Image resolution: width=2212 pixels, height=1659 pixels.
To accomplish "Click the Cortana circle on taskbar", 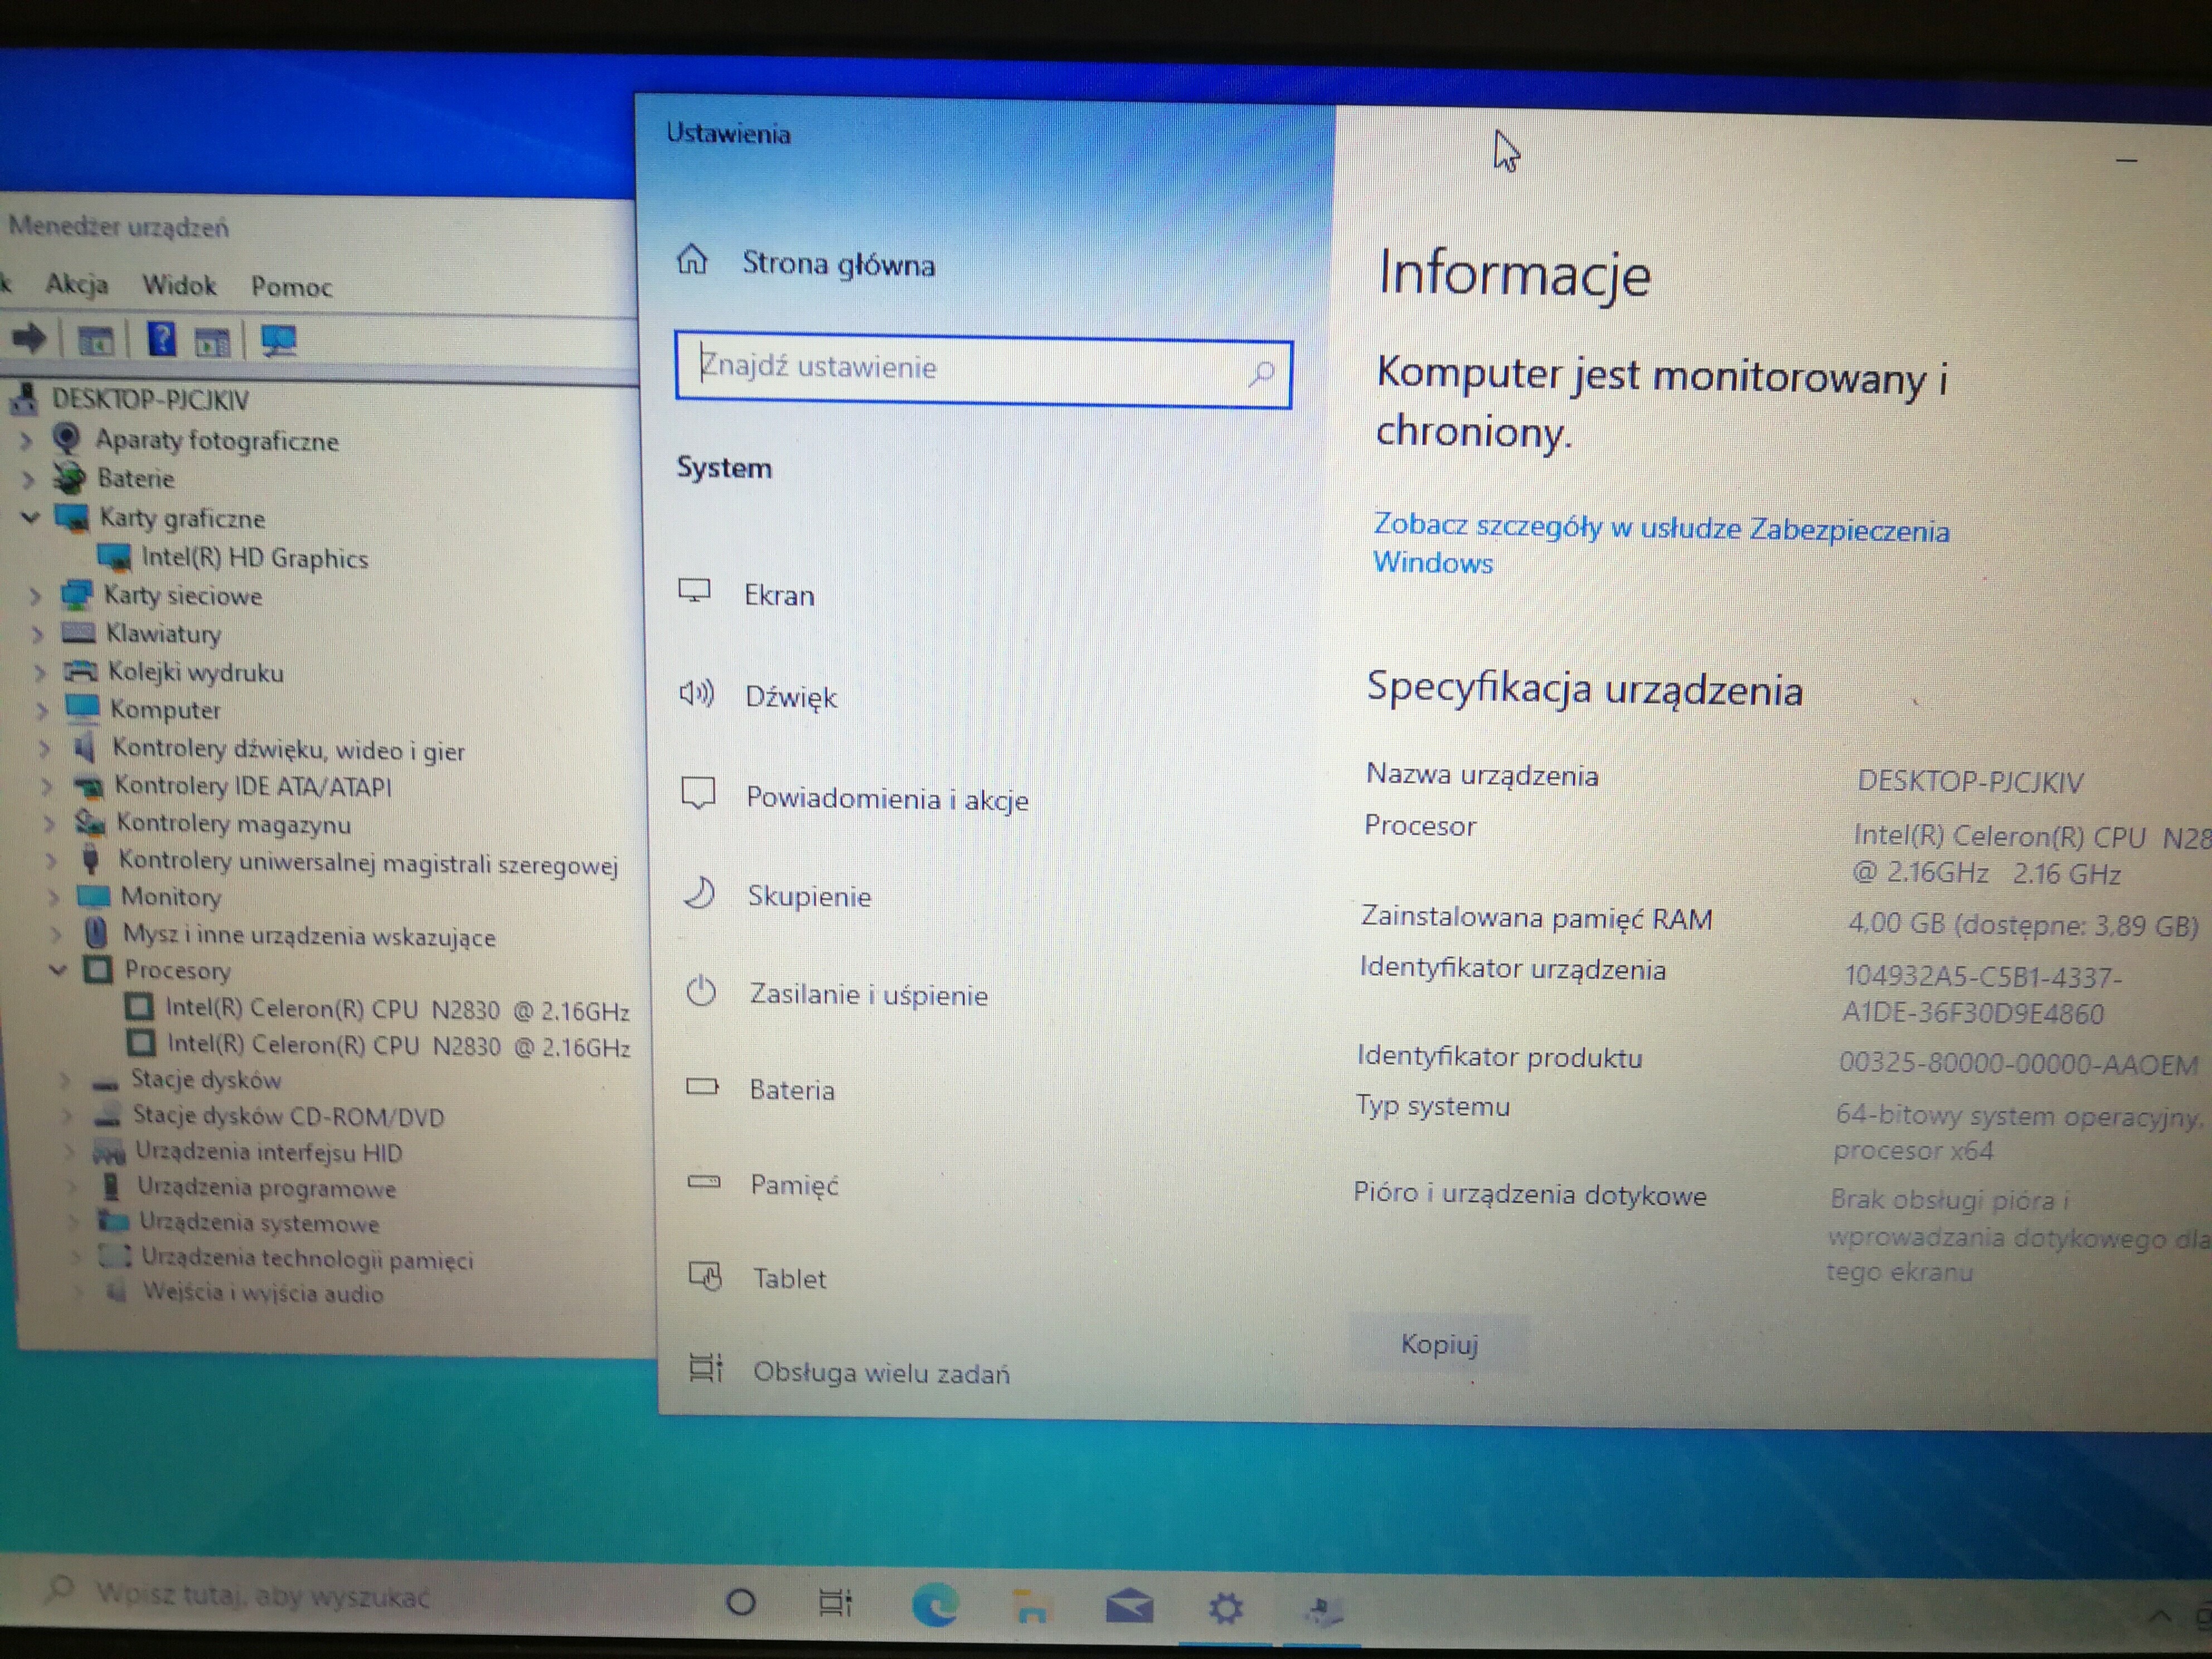I will coord(740,1603).
